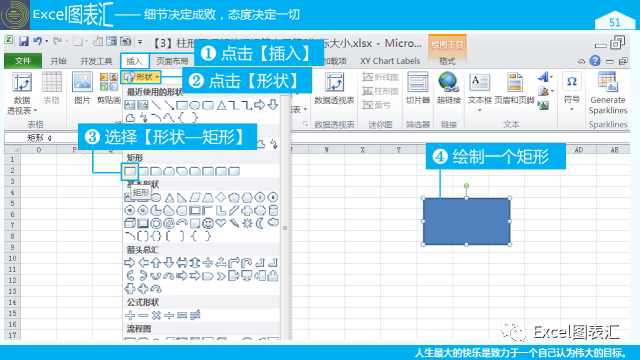Click the blue rectangle shape on sheet
This screenshot has height=360, width=640.
tap(467, 221)
